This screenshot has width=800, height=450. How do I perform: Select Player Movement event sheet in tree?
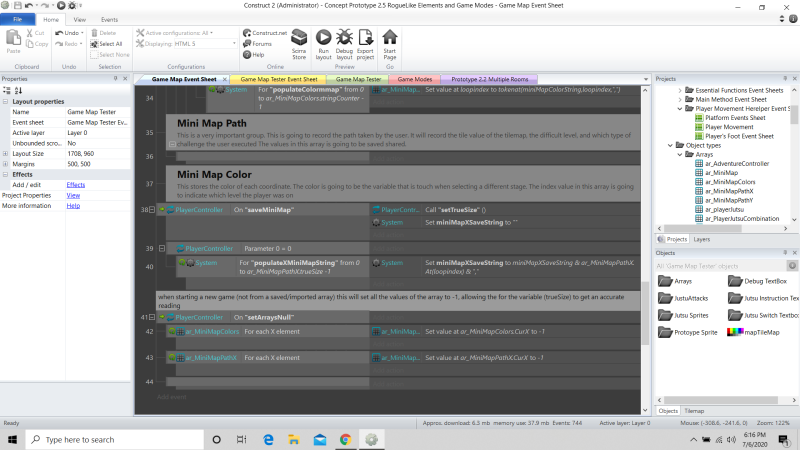point(729,127)
